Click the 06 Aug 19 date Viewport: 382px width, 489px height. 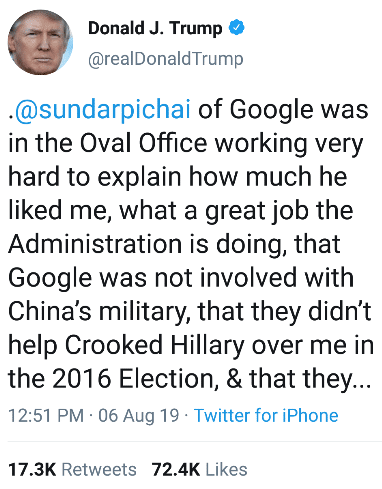139,415
